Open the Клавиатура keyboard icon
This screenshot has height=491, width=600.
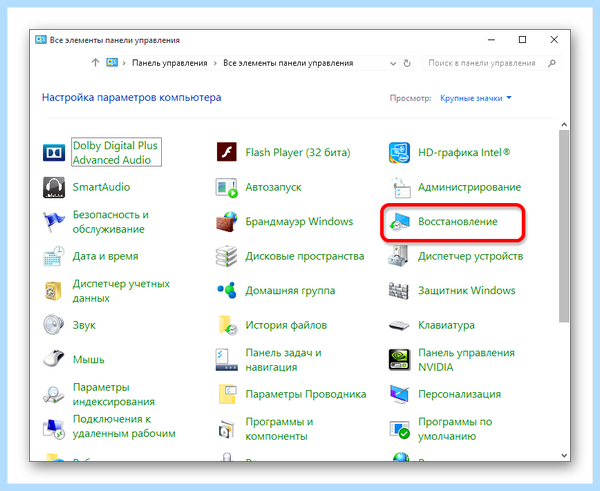tap(399, 325)
